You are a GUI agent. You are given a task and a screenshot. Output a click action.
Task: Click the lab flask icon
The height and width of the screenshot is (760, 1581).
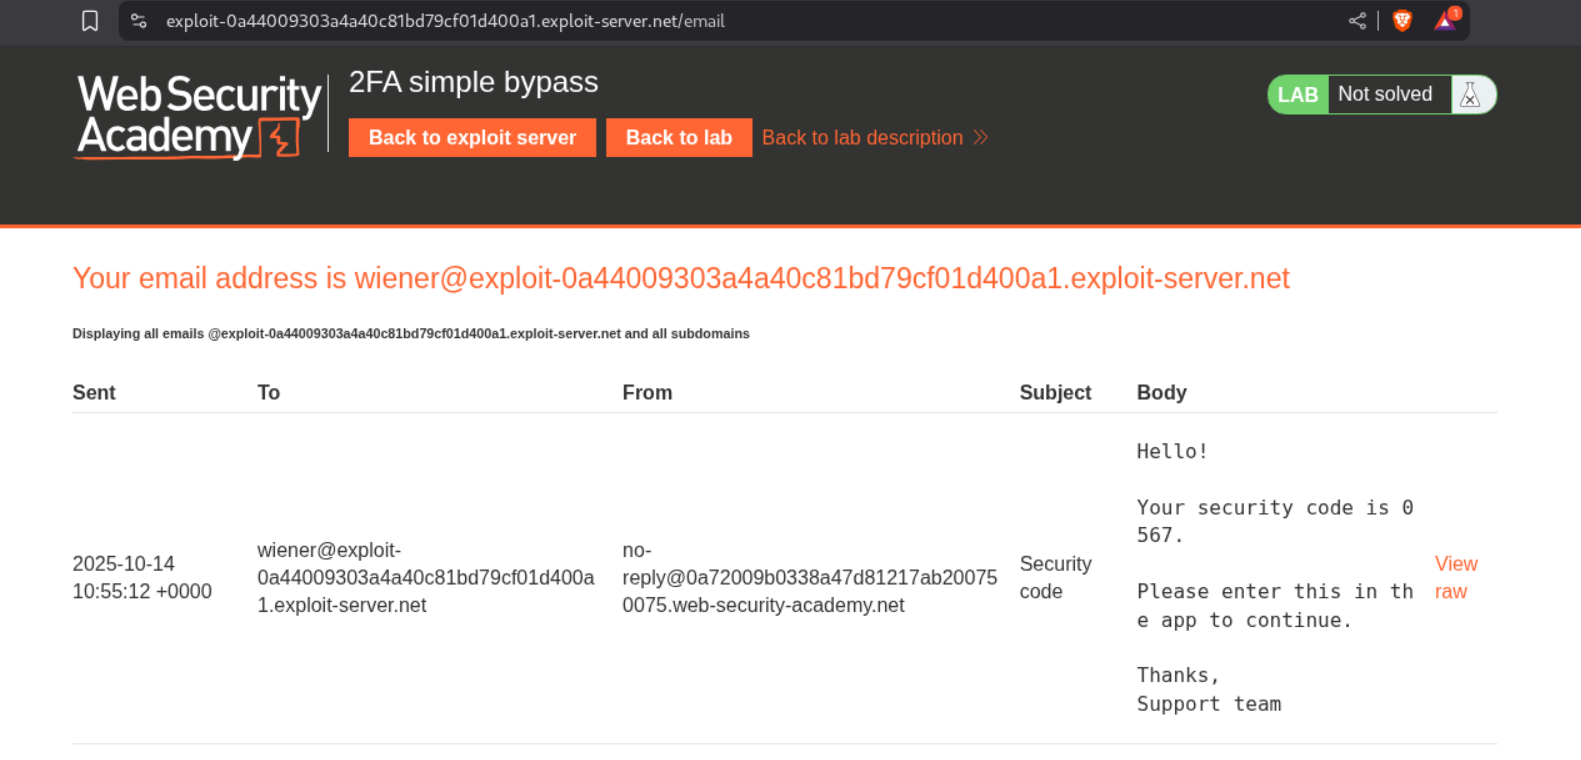(x=1470, y=95)
